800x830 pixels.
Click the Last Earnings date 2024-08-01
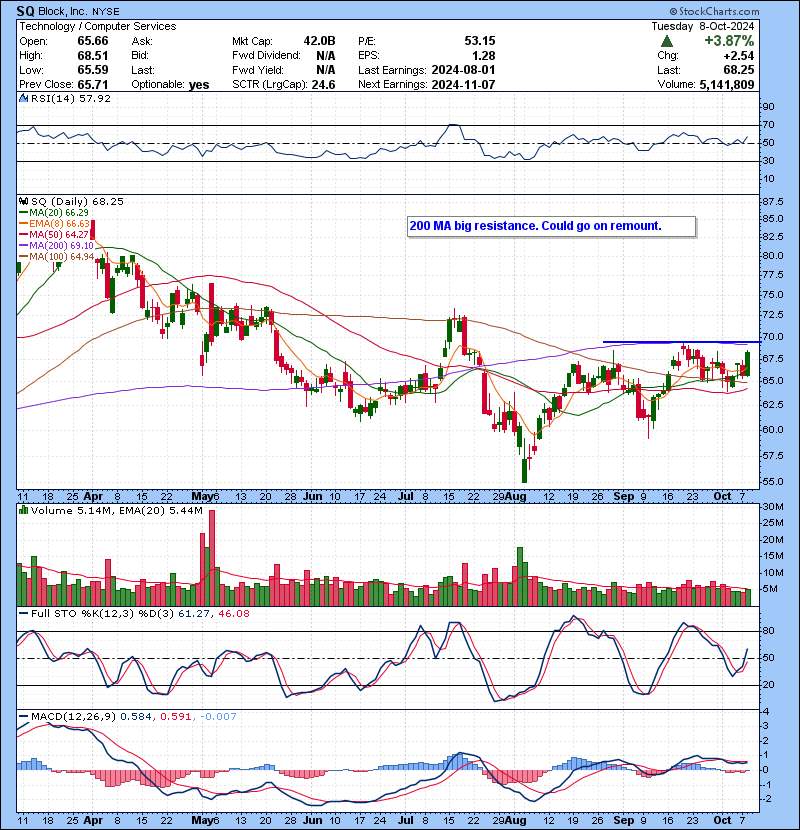point(463,70)
